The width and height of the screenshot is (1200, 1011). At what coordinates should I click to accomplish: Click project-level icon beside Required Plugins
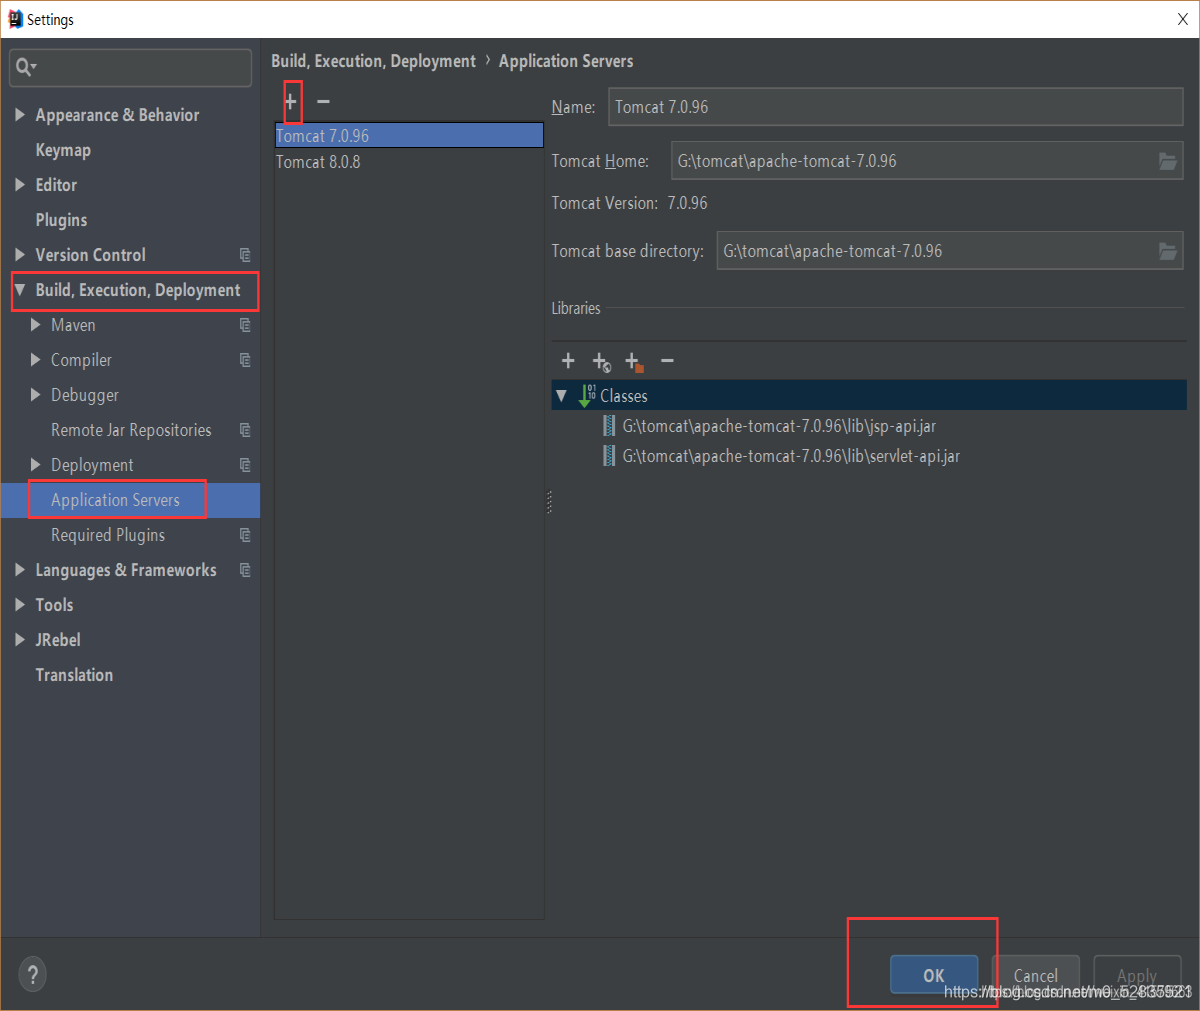pyautogui.click(x=245, y=535)
